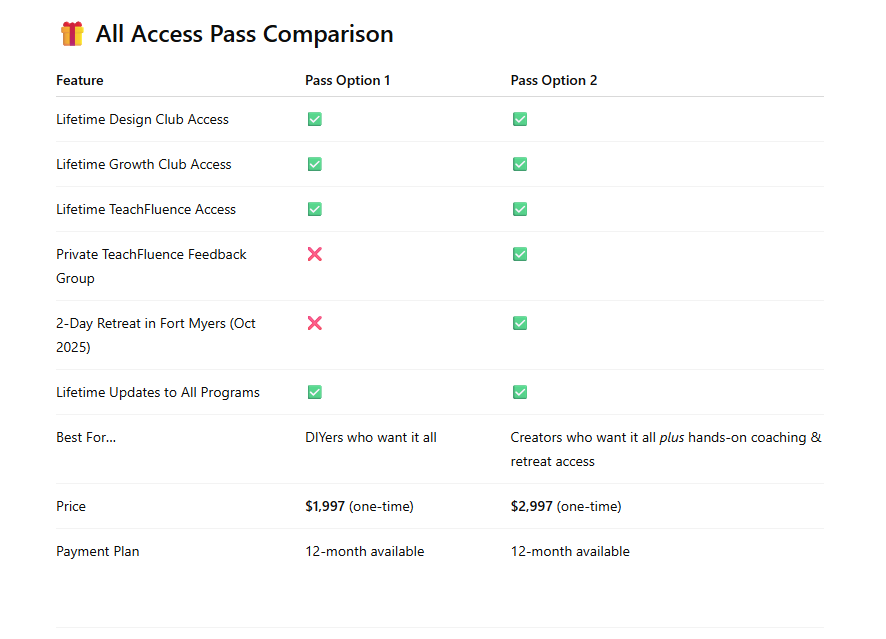Screen dimensions: 886x639
Task: Click Pass Option 2 checkmark for TeachFluence Access
Action: (520, 209)
